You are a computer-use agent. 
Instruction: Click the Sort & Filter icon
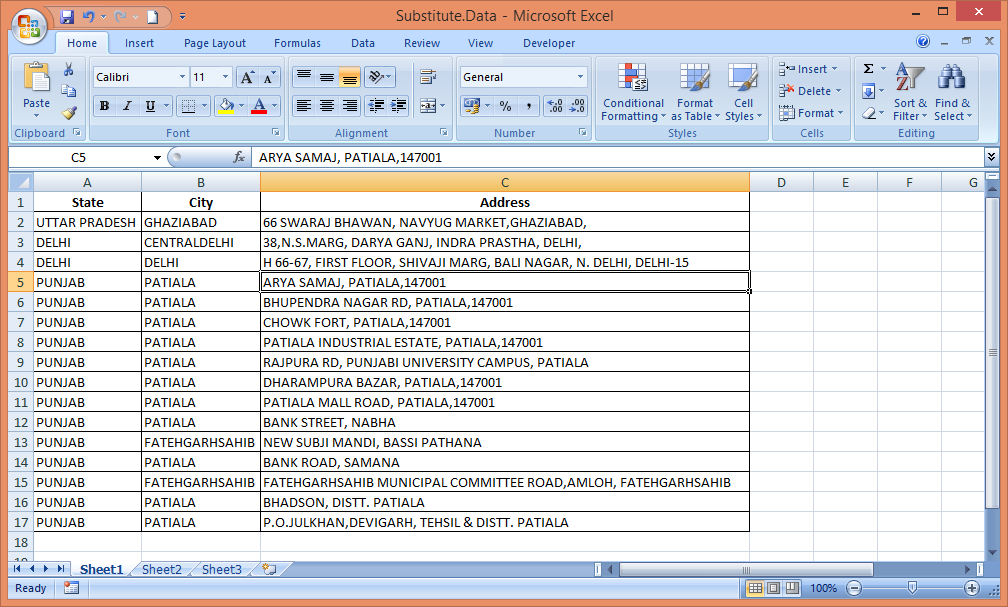click(908, 91)
